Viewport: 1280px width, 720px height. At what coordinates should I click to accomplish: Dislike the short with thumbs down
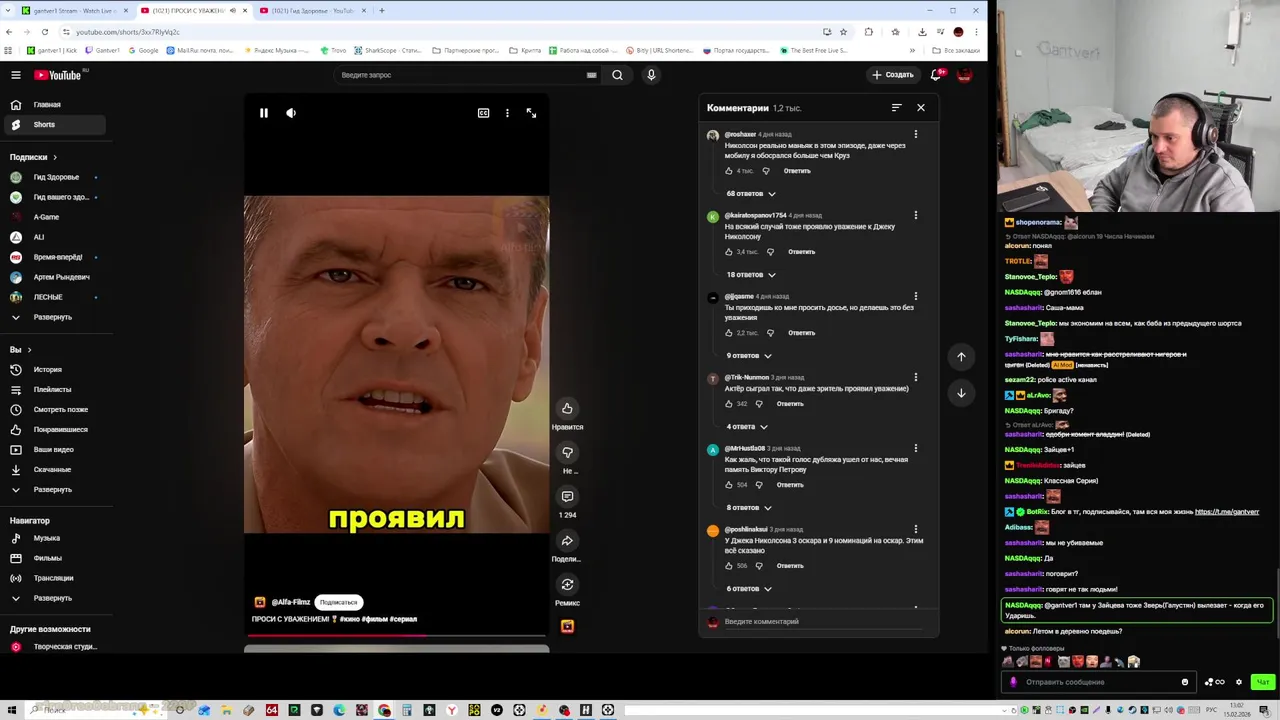(567, 452)
